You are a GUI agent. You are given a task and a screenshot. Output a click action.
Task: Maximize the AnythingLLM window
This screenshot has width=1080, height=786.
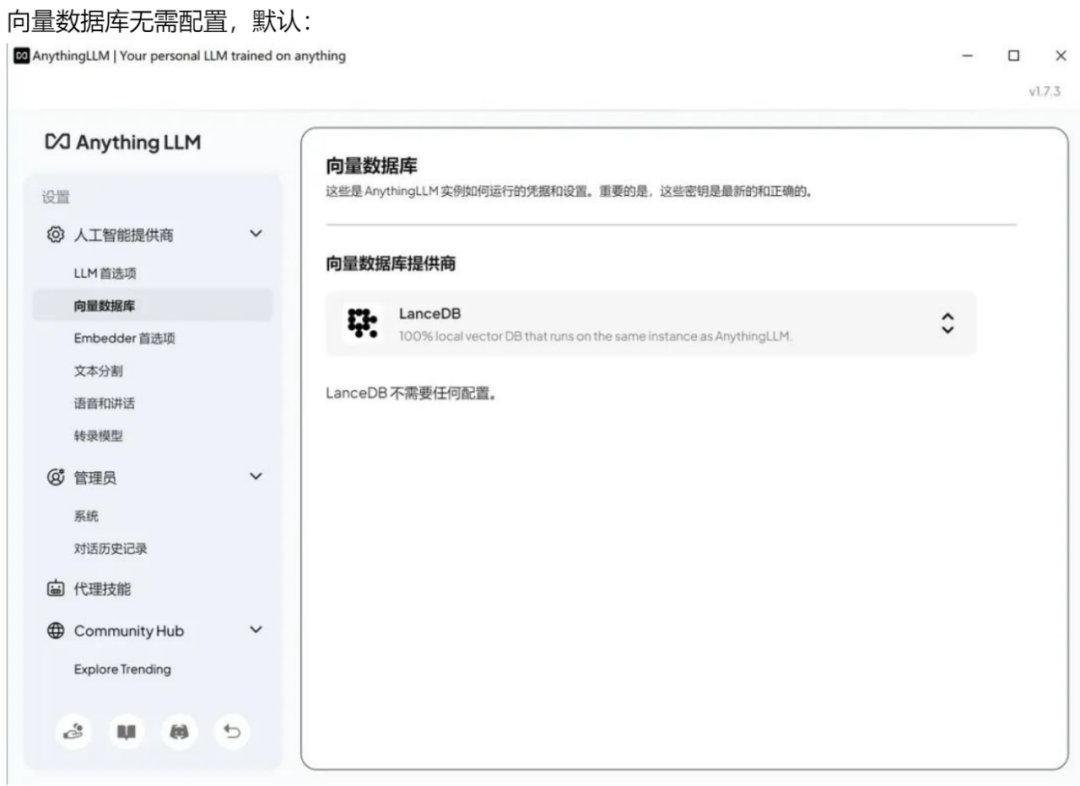[1014, 55]
